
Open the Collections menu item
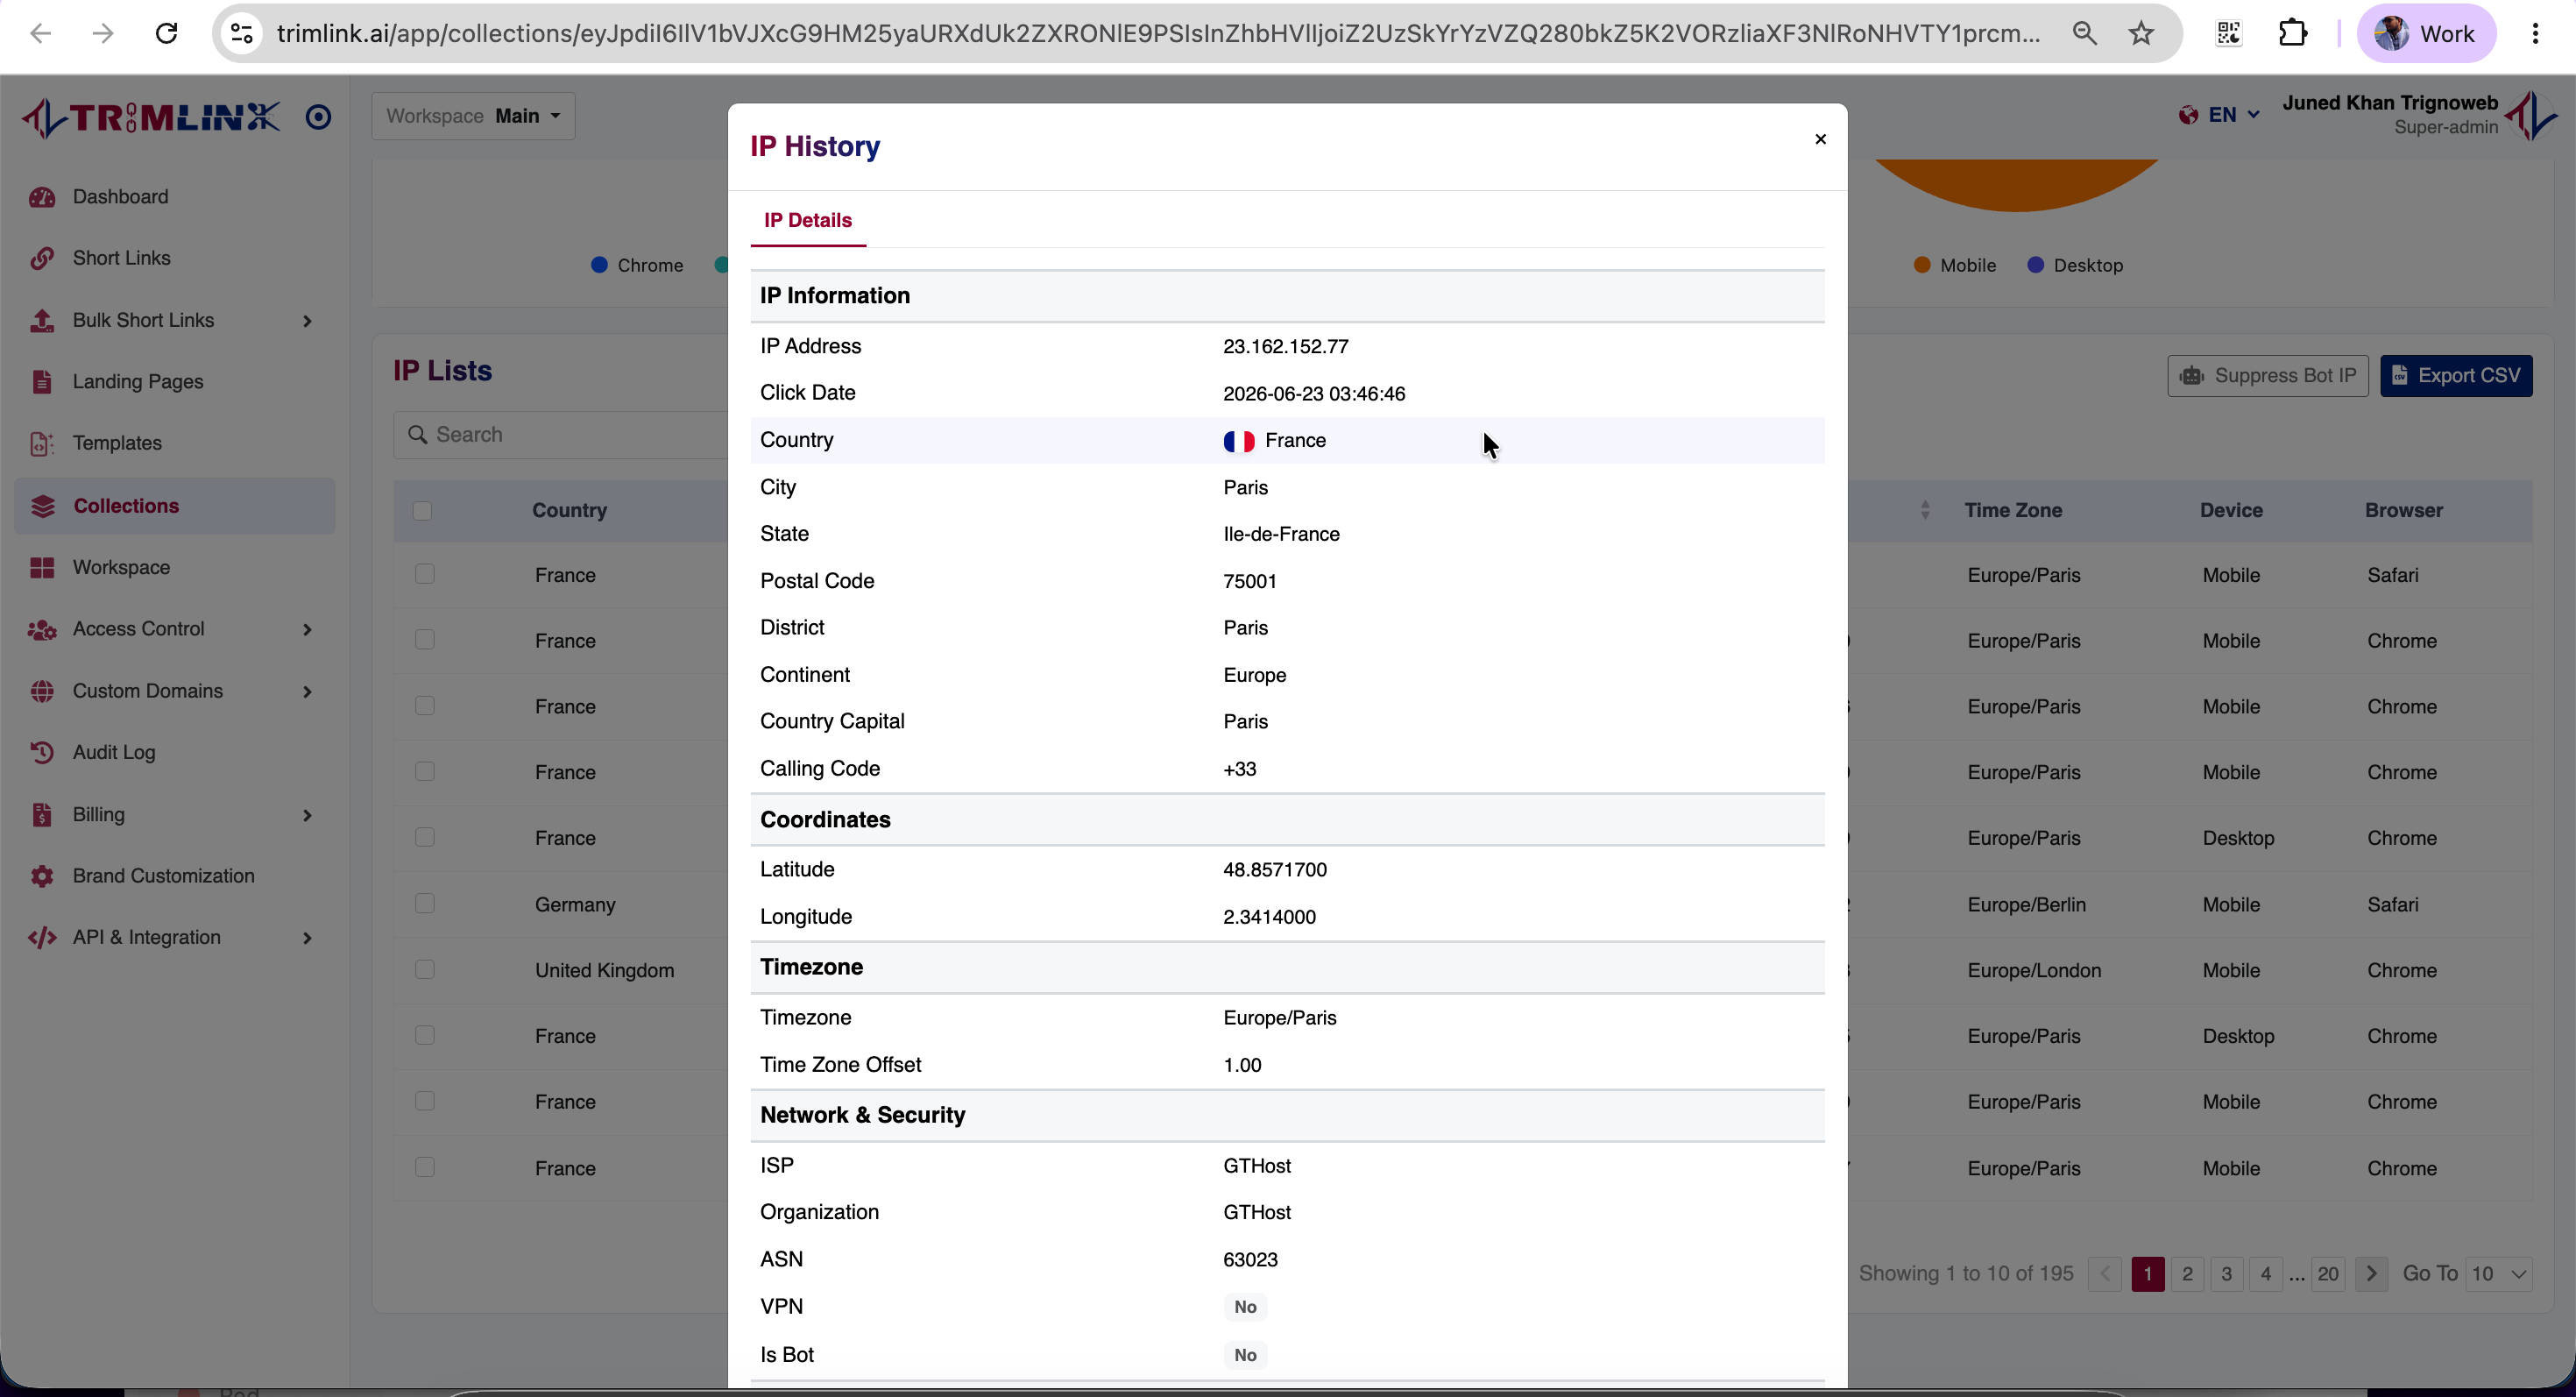(175, 506)
